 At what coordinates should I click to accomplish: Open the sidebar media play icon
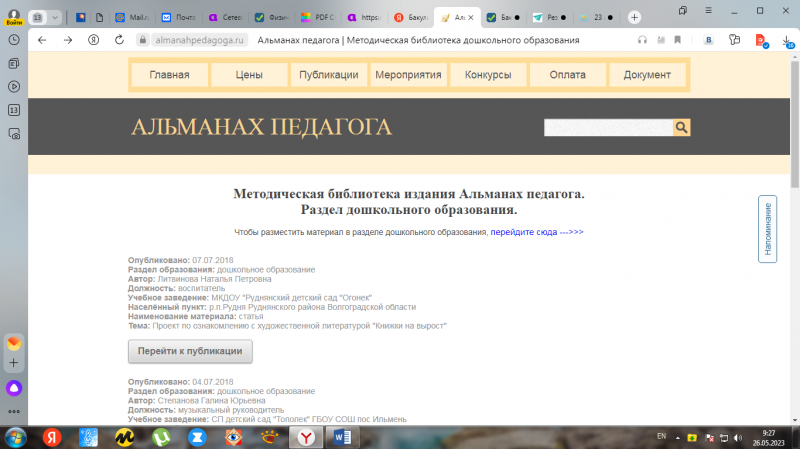14,87
